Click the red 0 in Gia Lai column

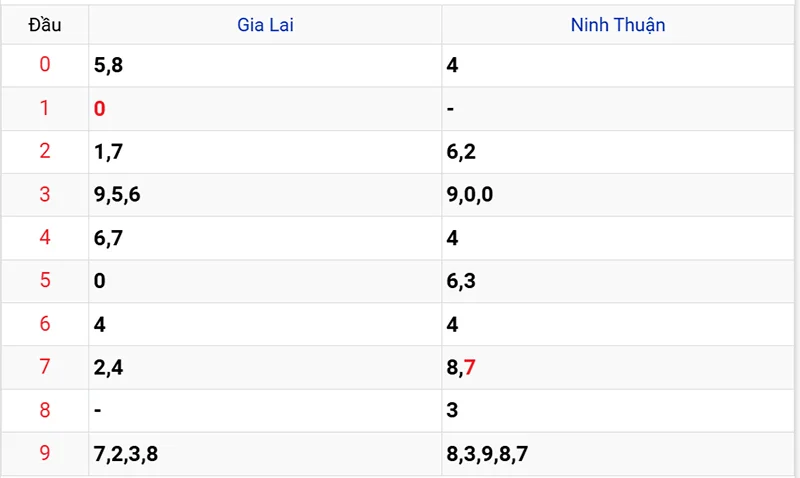99,108
